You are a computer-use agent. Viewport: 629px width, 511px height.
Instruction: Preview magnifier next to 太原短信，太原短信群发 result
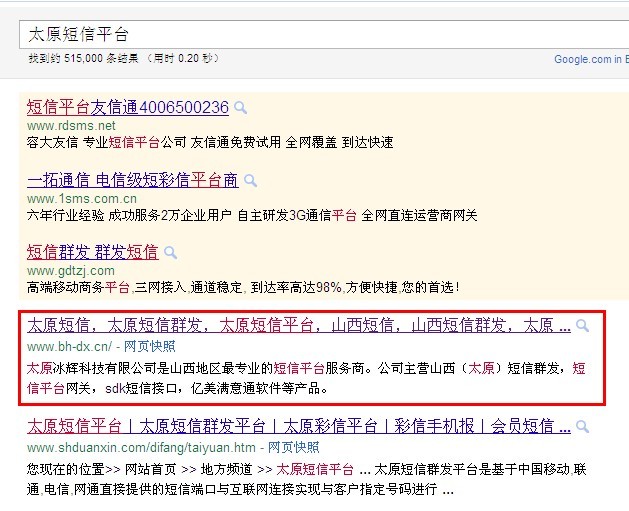(582, 325)
